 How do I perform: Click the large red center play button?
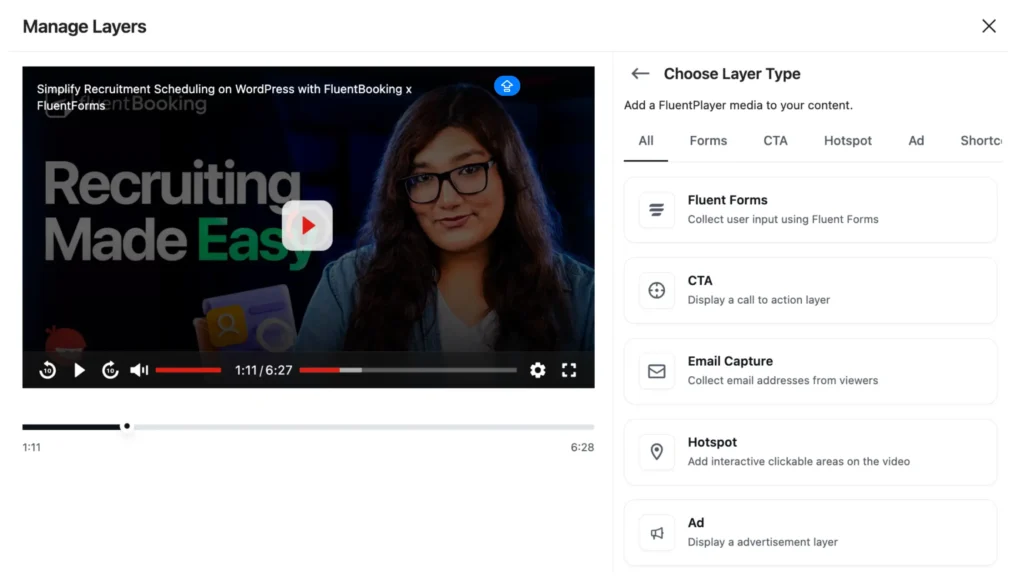point(307,226)
